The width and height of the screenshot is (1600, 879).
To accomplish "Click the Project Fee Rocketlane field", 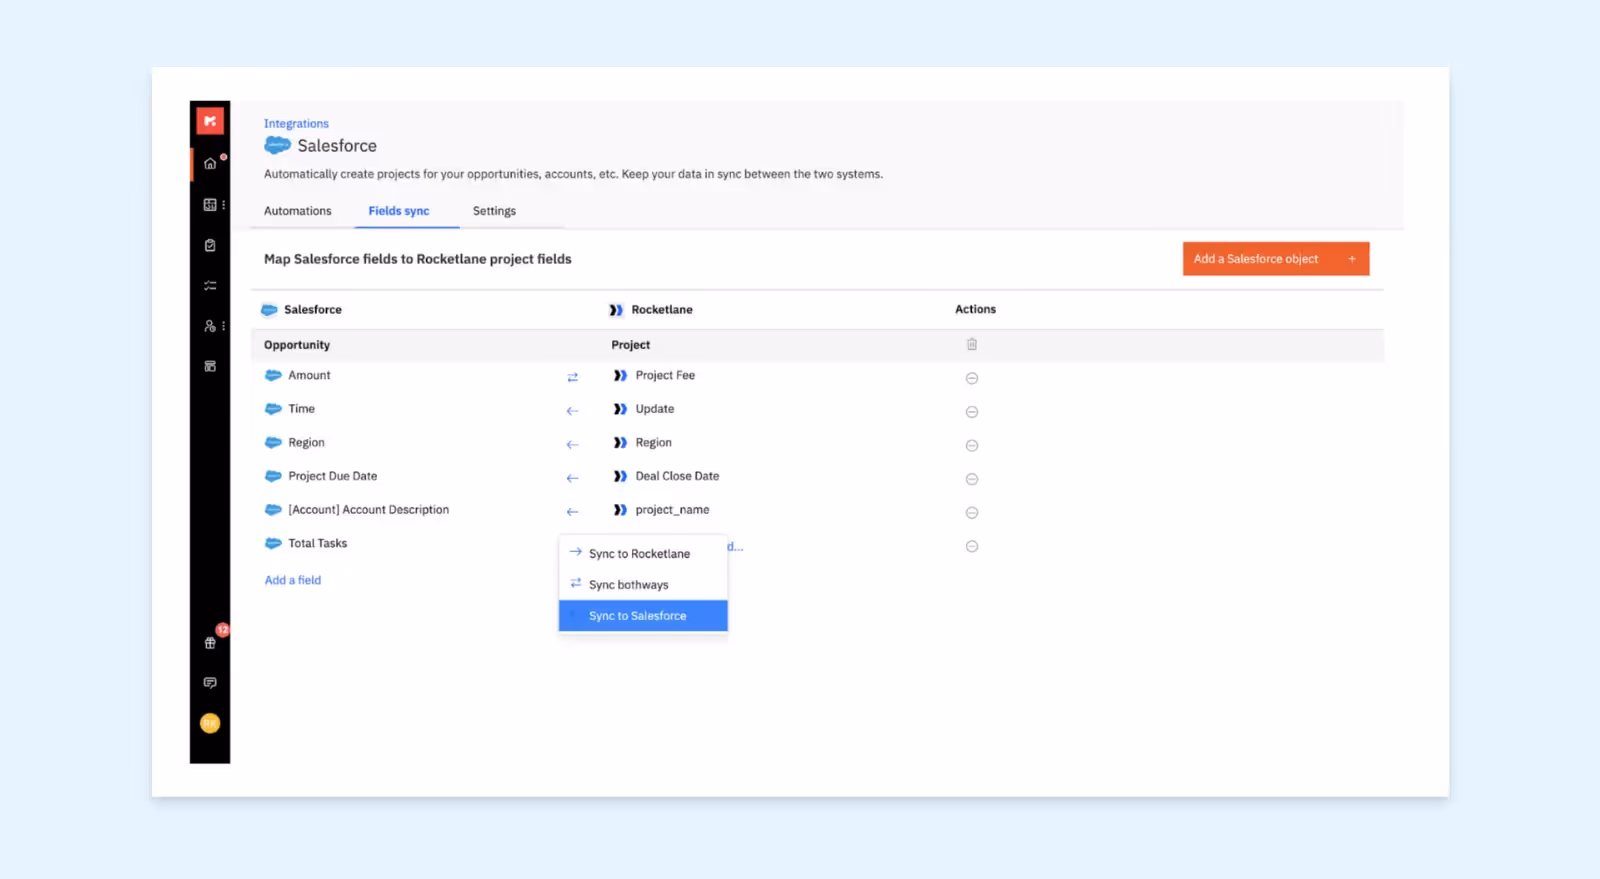I will (665, 376).
